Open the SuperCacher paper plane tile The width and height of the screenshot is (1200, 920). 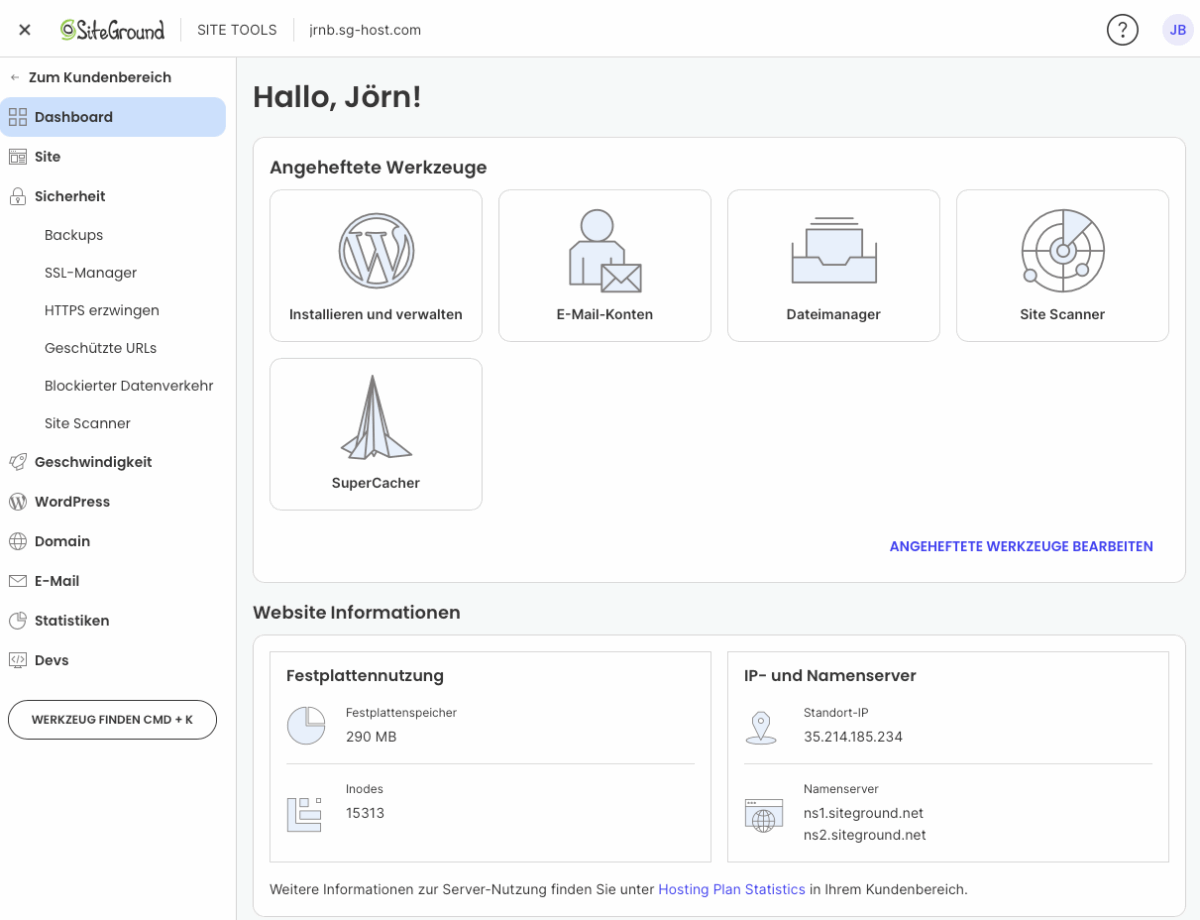376,434
